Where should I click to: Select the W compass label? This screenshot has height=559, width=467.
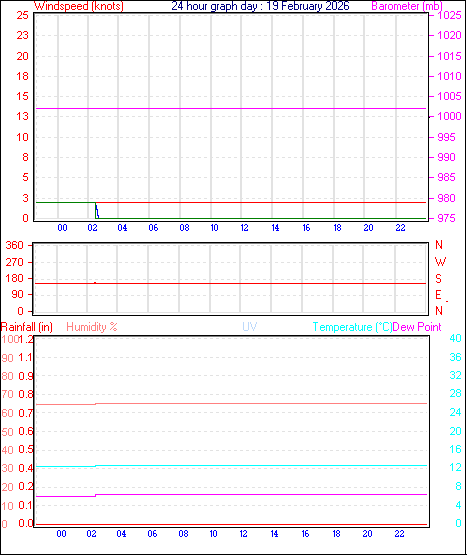pyautogui.click(x=440, y=262)
